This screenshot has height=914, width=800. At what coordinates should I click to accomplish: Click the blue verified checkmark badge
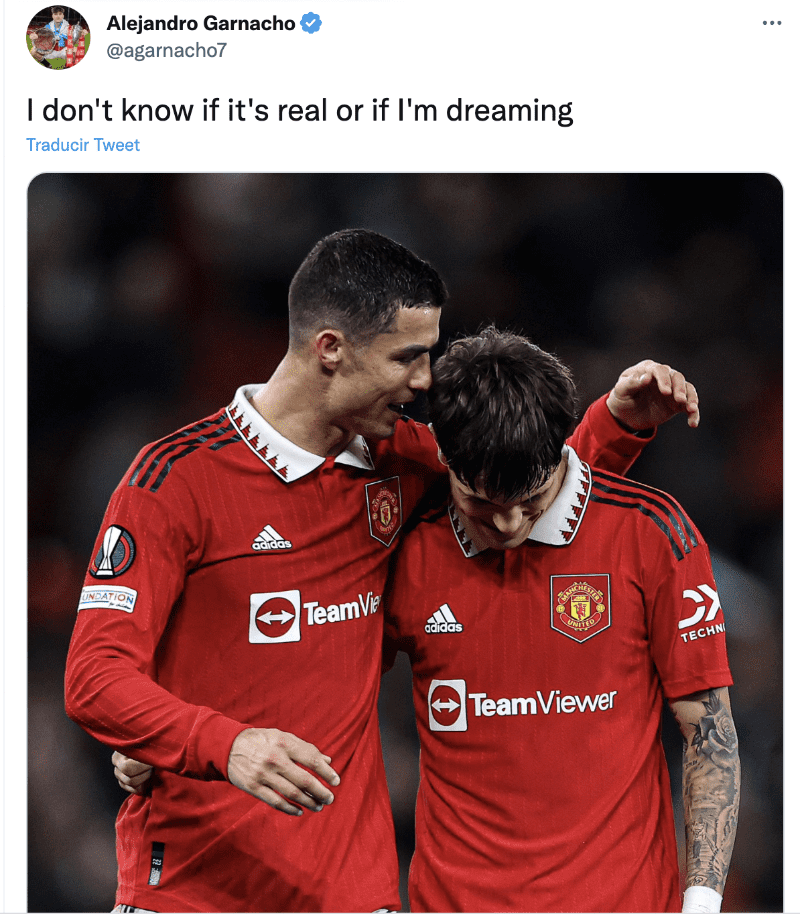tap(311, 23)
